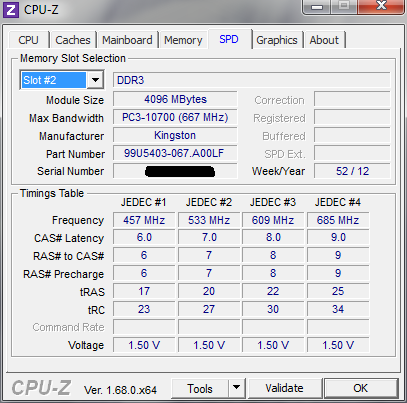Click tRAS value 22
Screen dimensions: 407x403
pos(273,291)
